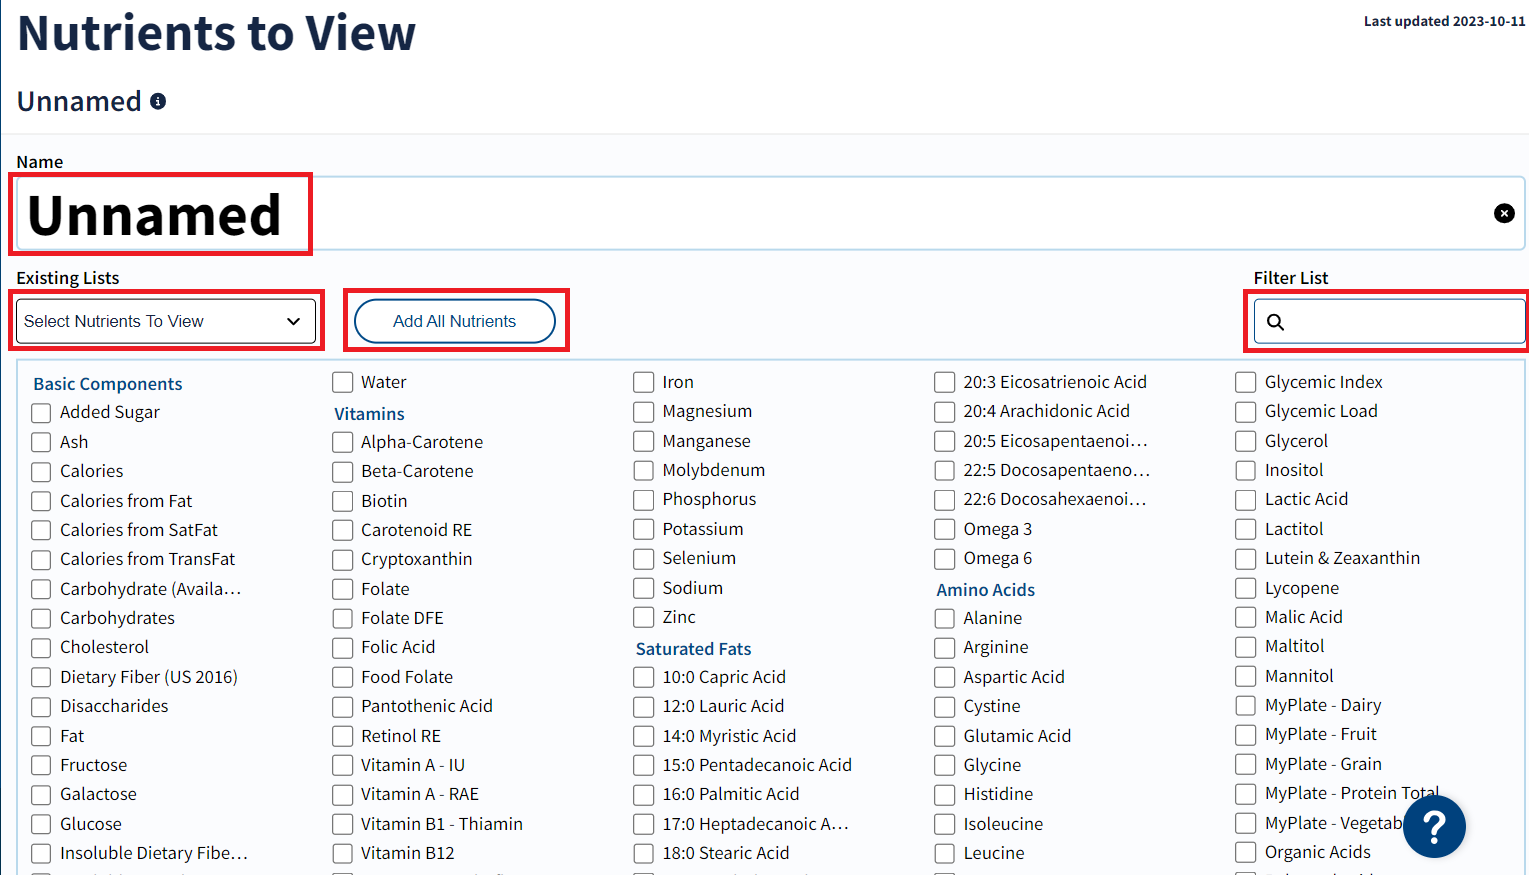Select the MyPlate - Dairy checkbox

click(1245, 705)
